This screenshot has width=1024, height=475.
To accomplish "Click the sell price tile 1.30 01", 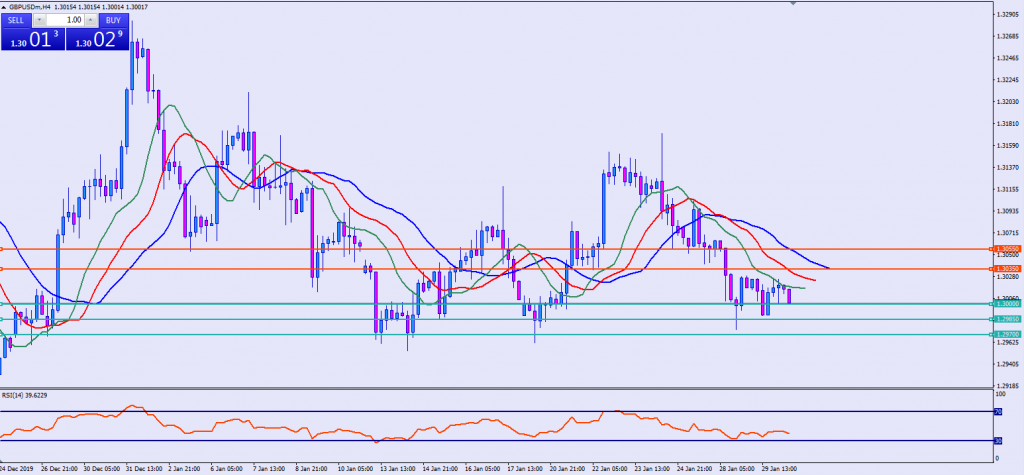I will pyautogui.click(x=32, y=40).
